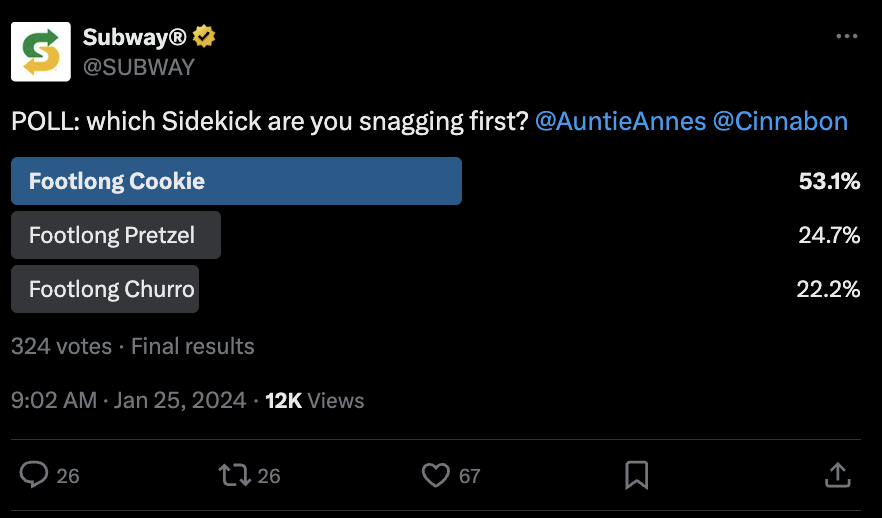882x518 pixels.
Task: Like the post with heart icon
Action: click(436, 475)
